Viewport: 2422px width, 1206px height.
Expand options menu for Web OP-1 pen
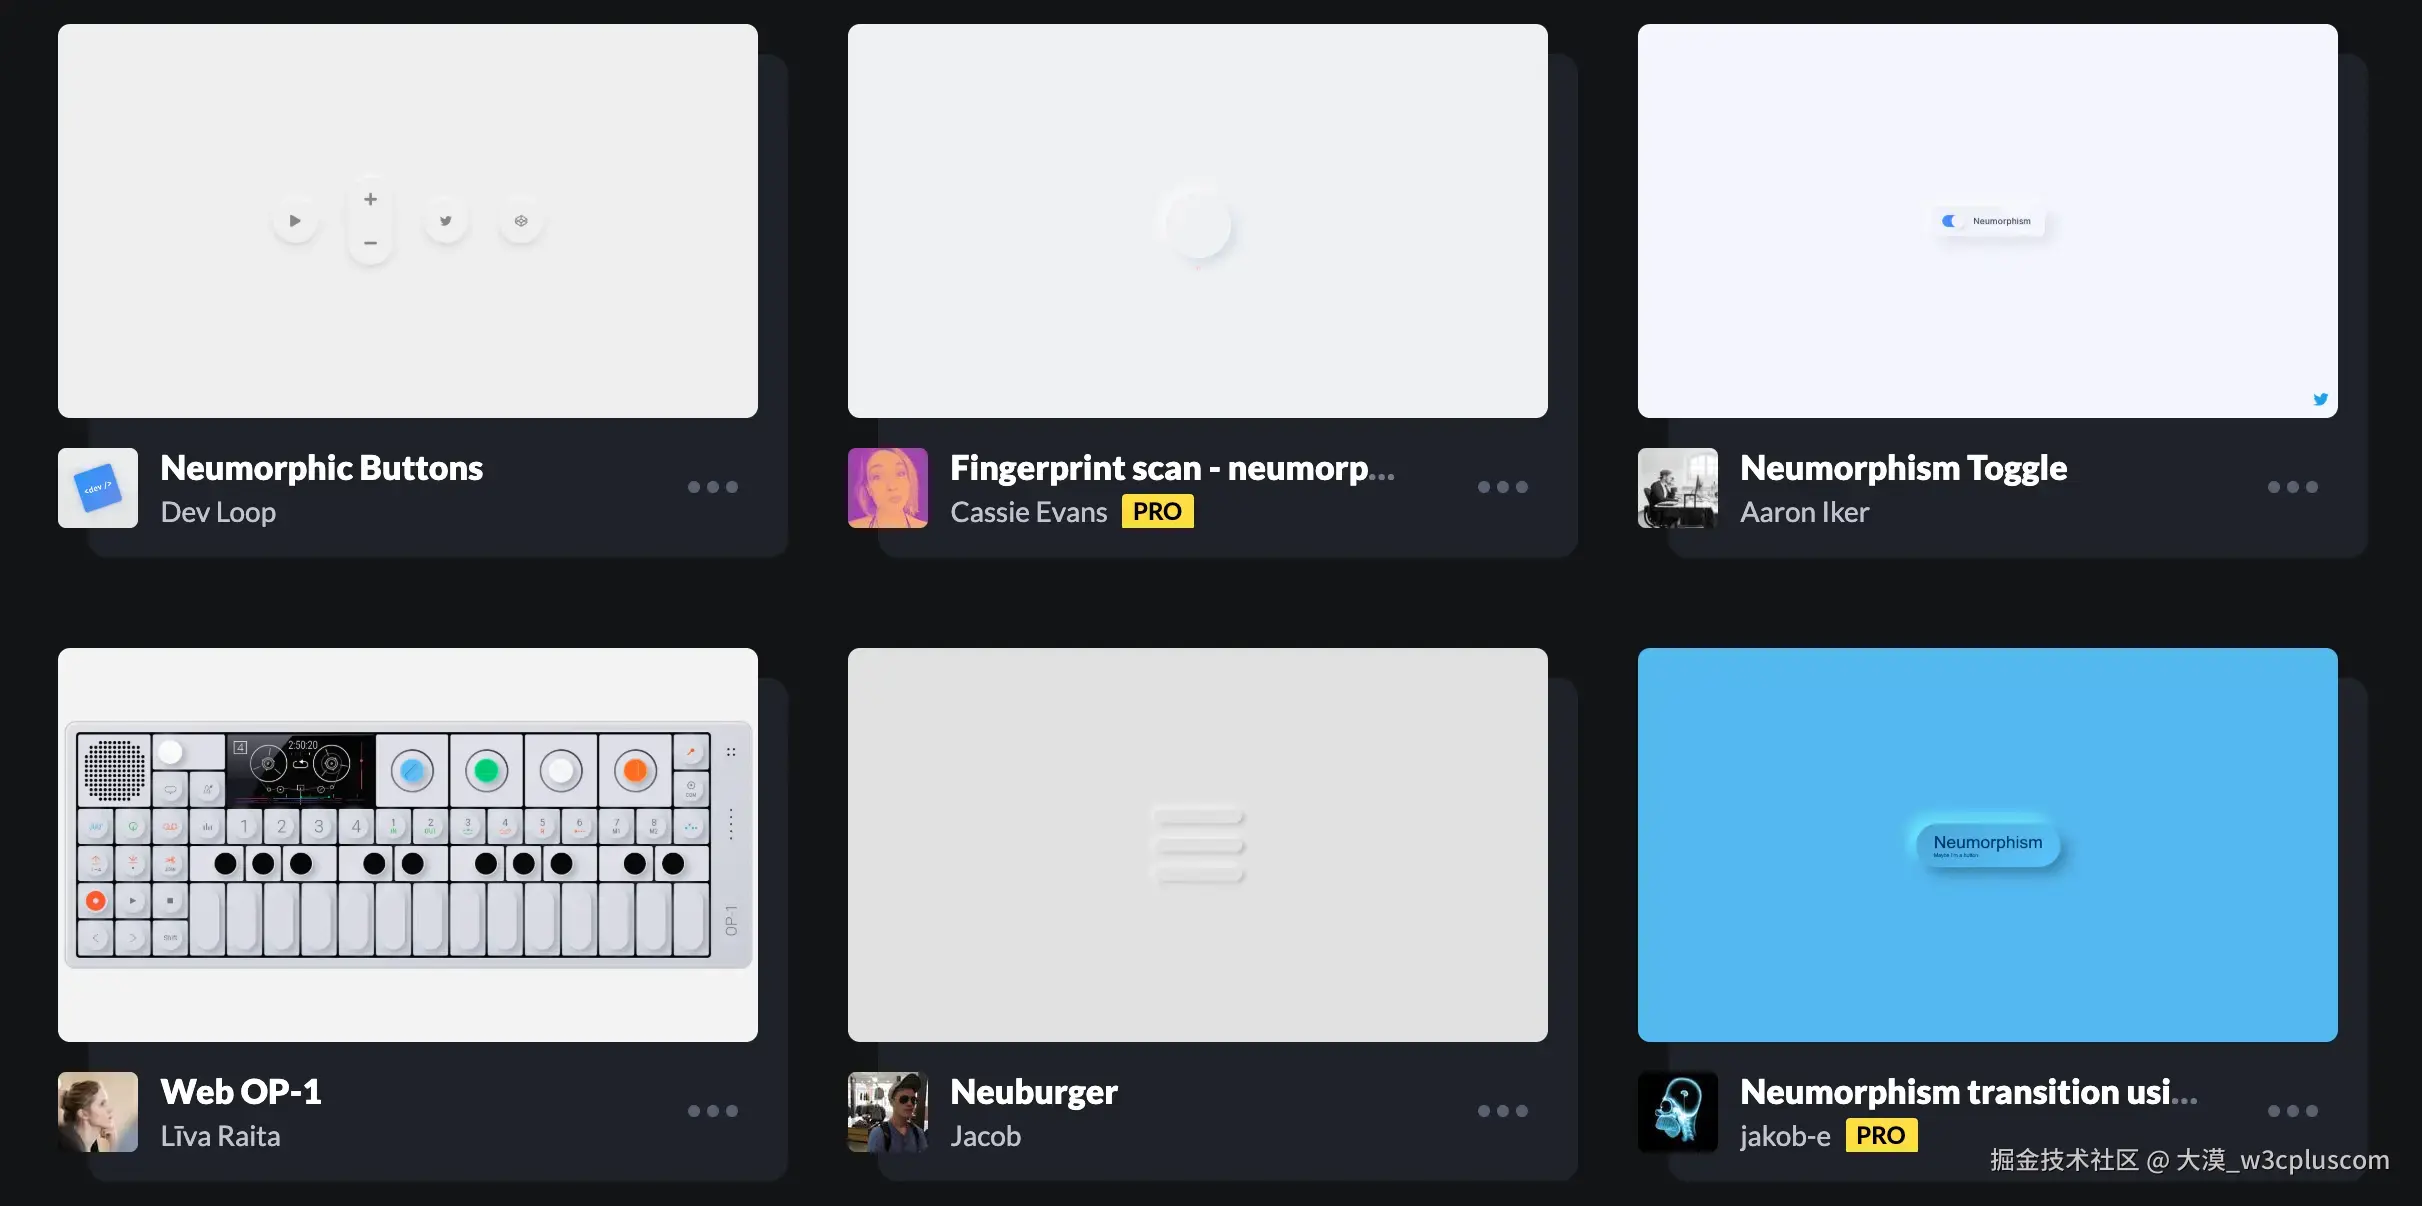point(713,1111)
